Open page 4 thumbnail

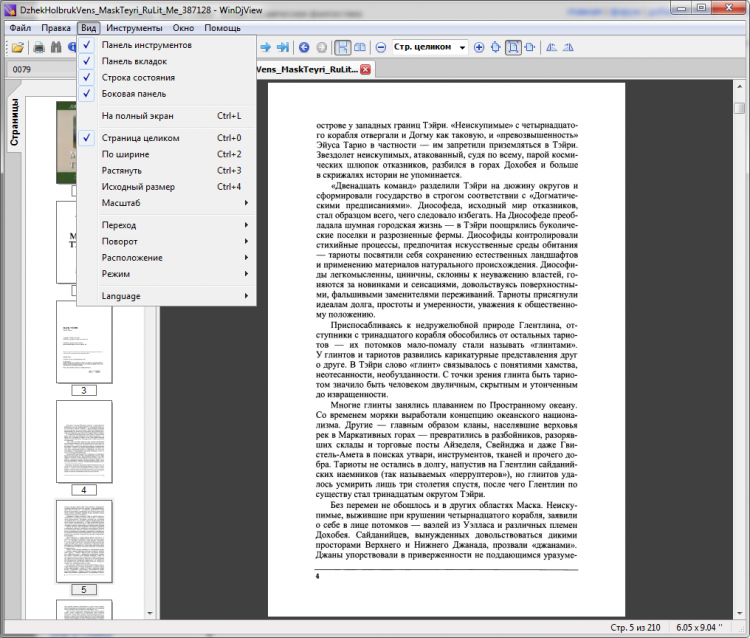[x=84, y=441]
